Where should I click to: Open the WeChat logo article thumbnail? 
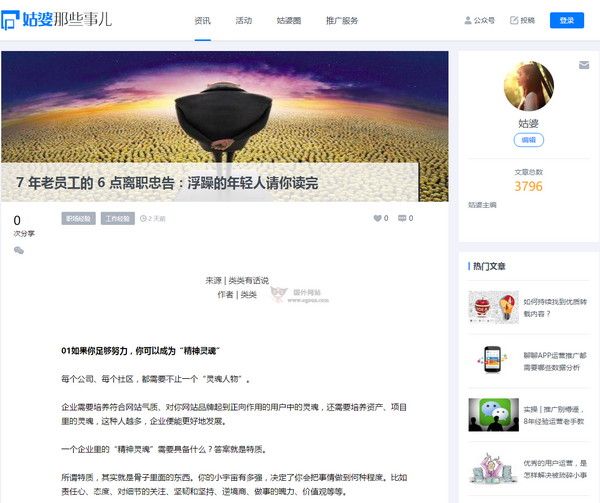[x=493, y=415]
